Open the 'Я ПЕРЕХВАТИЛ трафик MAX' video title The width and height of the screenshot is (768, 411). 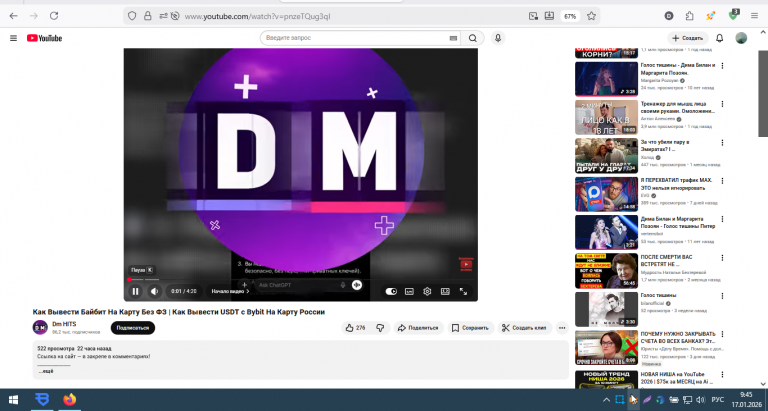point(676,184)
